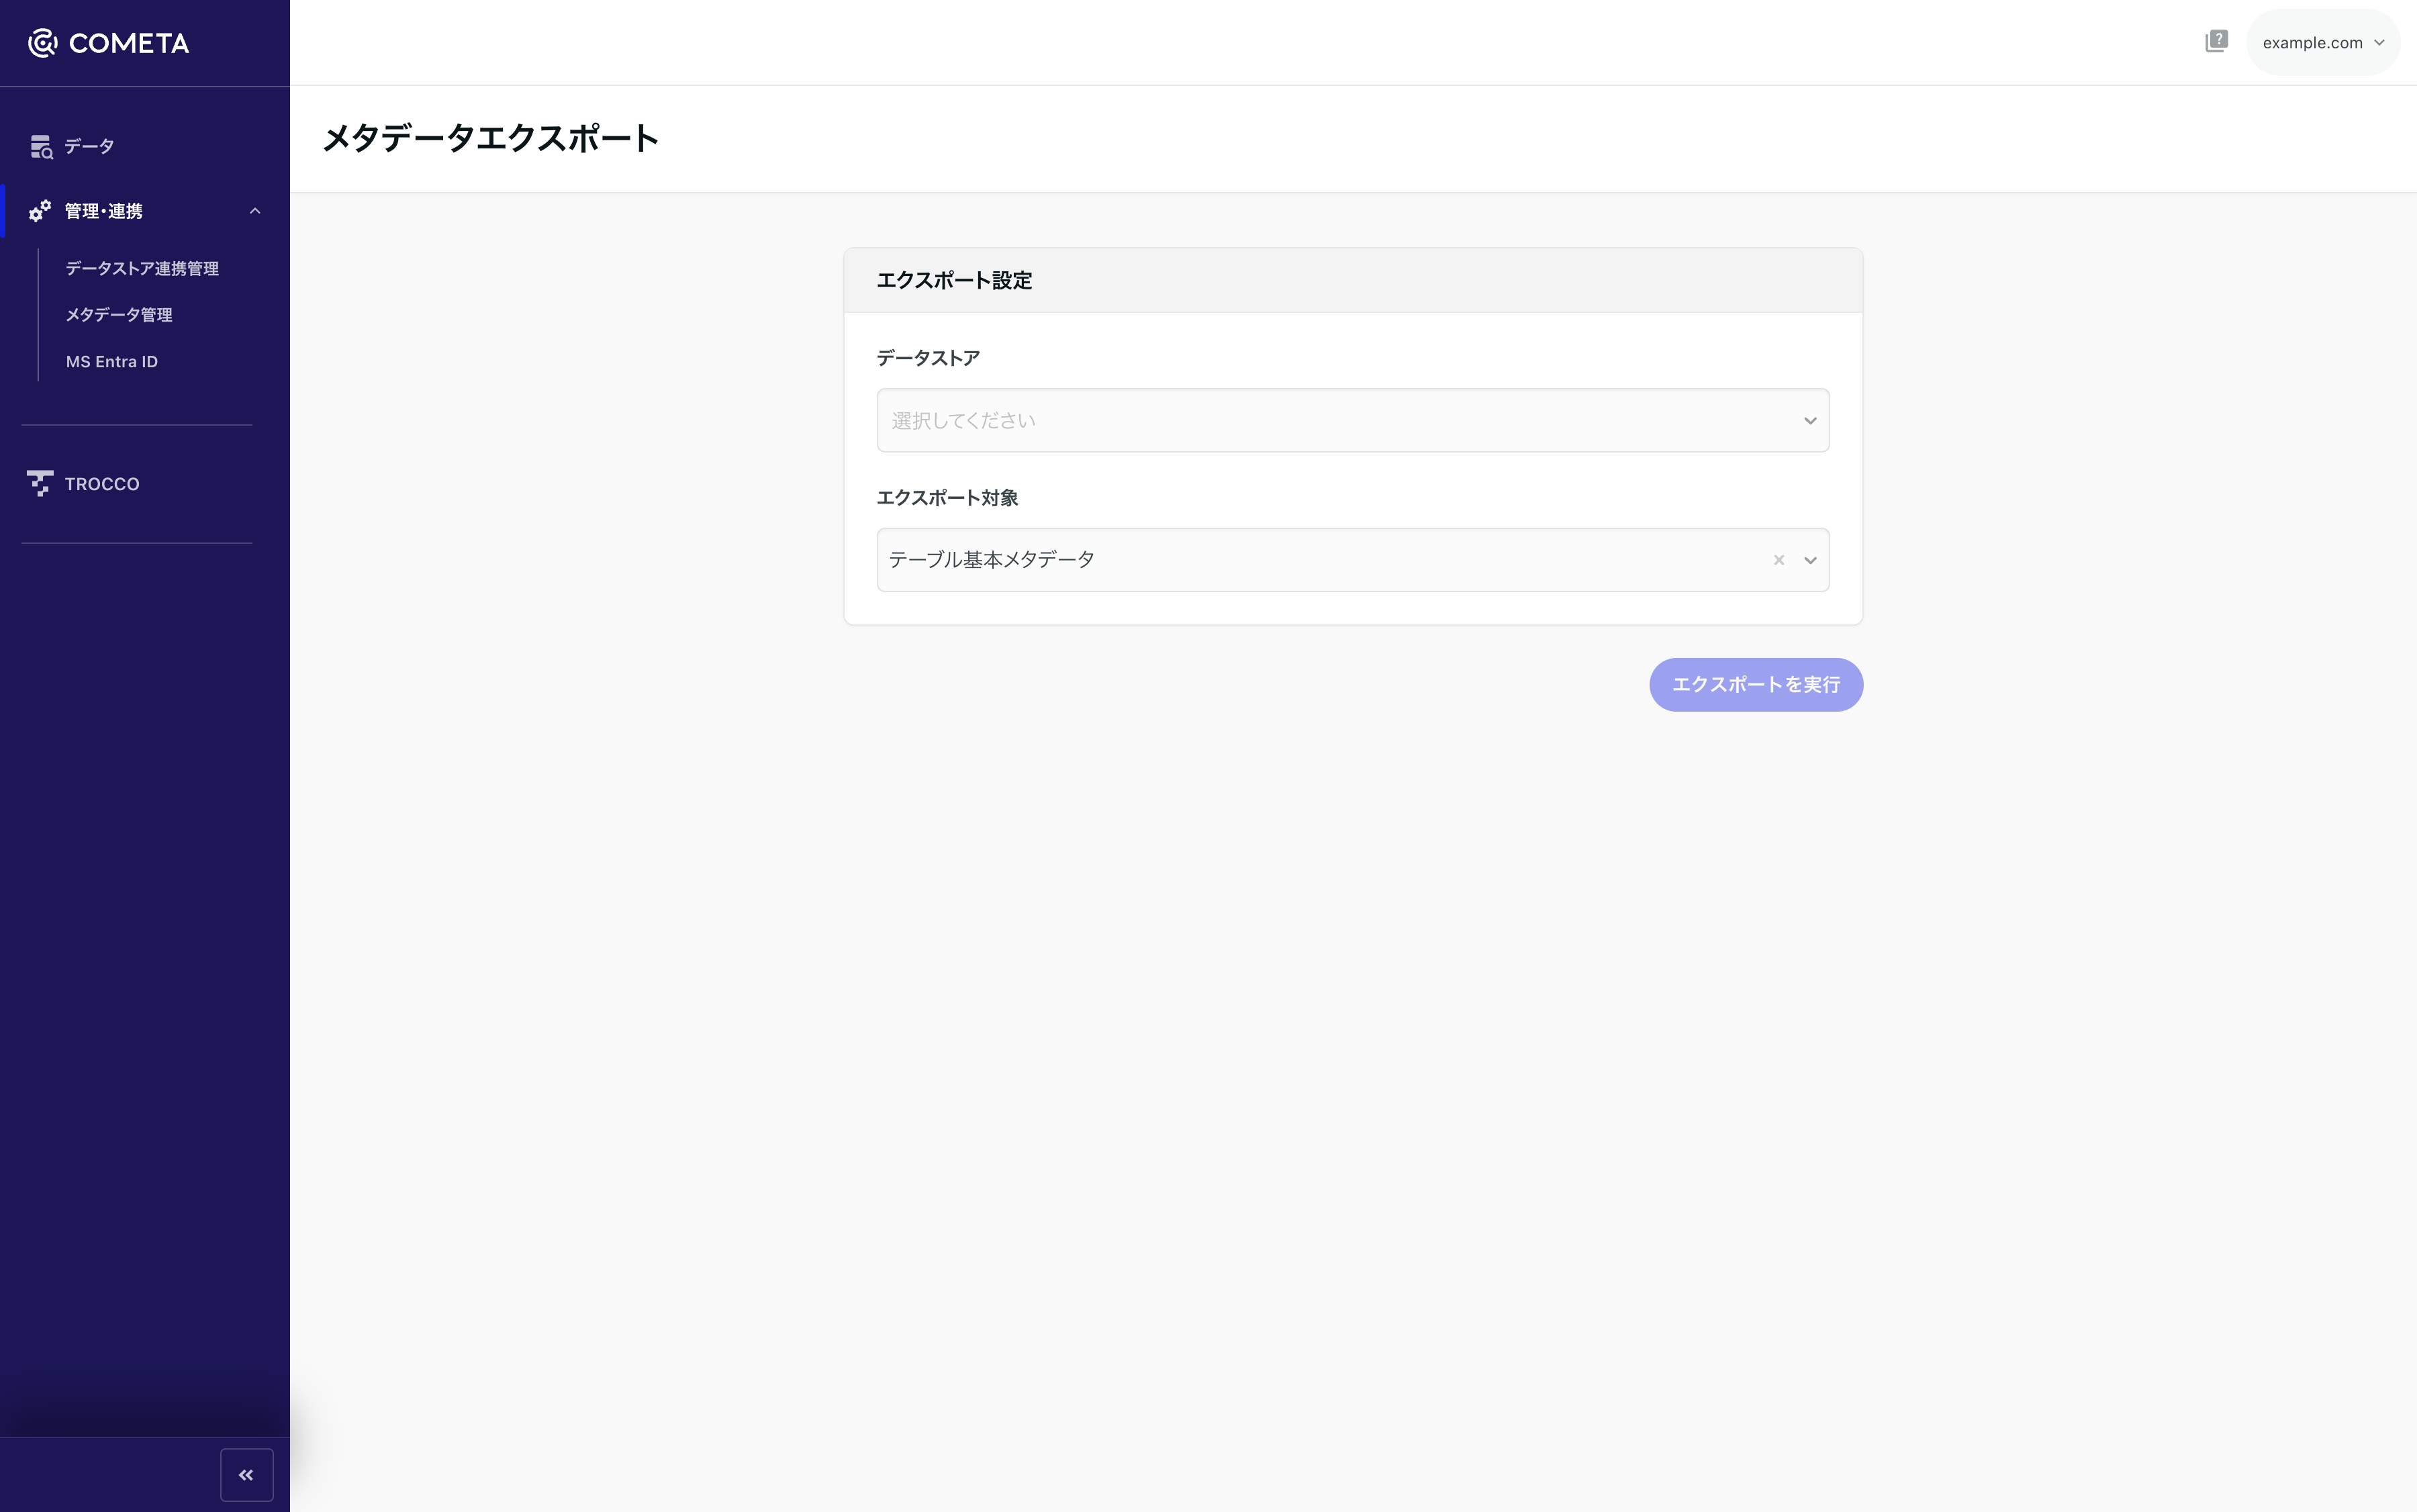Viewport: 2417px width, 1512px height.
Task: Click the 管理・連携 gears icon
Action: coord(40,211)
